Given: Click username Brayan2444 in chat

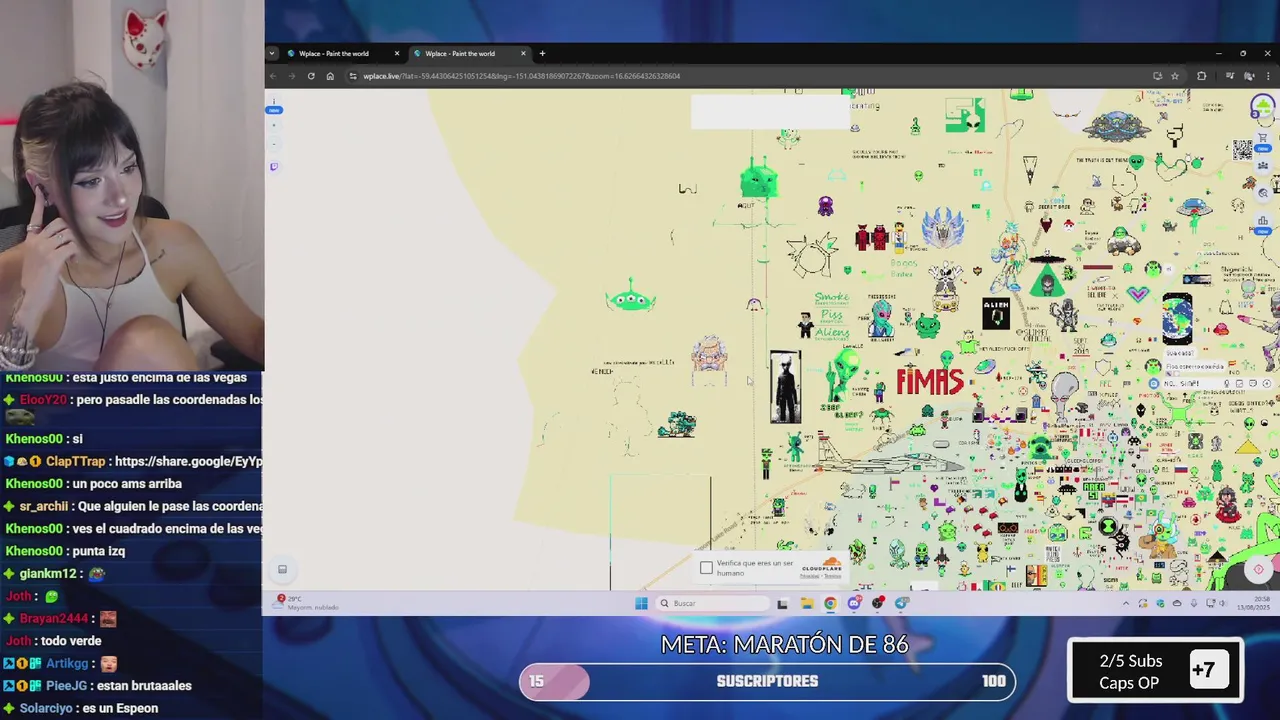Looking at the screenshot, I should point(54,618).
